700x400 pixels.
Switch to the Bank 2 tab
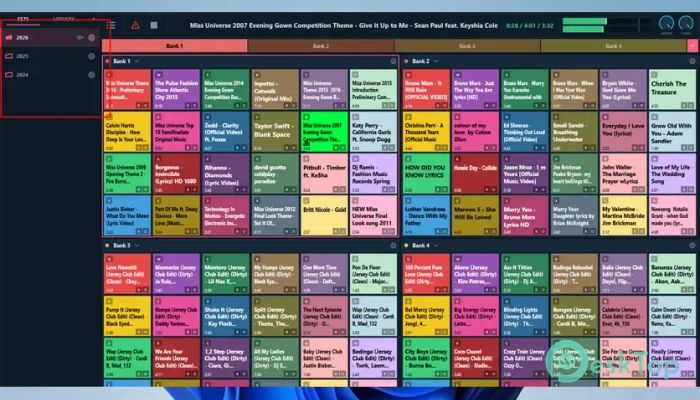pos(321,46)
